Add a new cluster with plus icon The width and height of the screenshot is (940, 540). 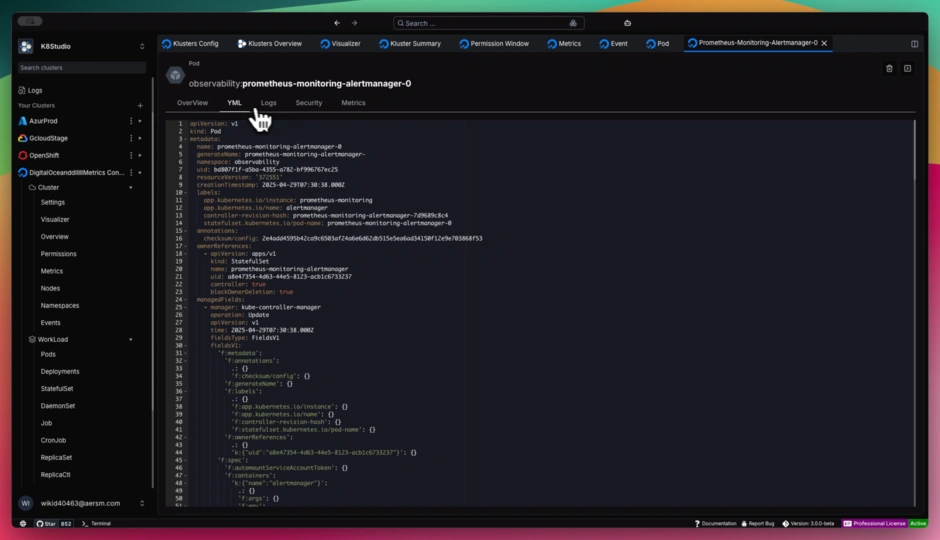140,105
